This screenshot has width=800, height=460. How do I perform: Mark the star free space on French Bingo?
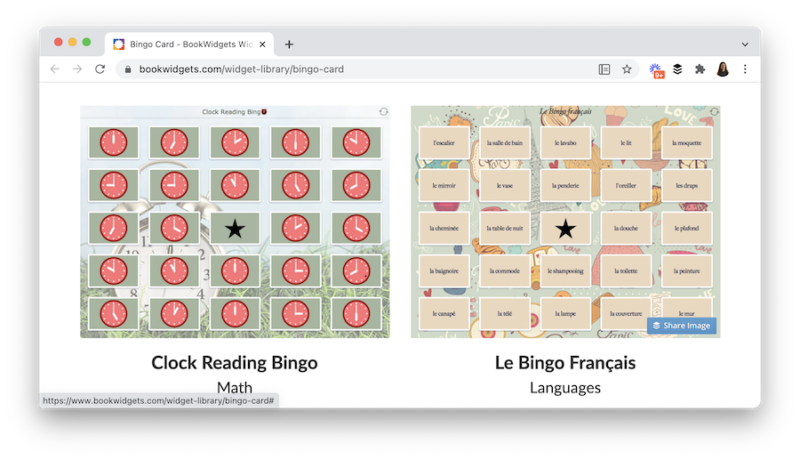565,228
